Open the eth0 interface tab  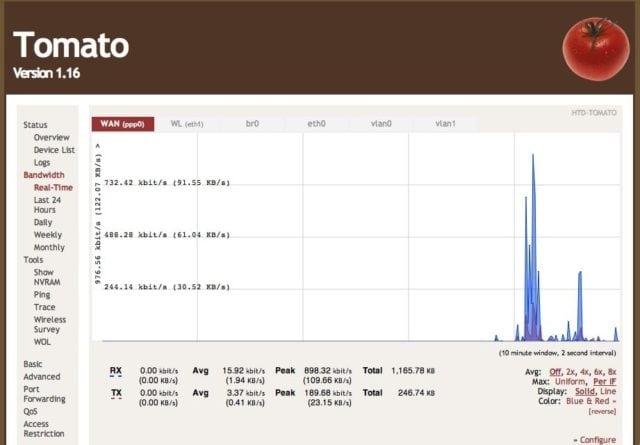316,124
